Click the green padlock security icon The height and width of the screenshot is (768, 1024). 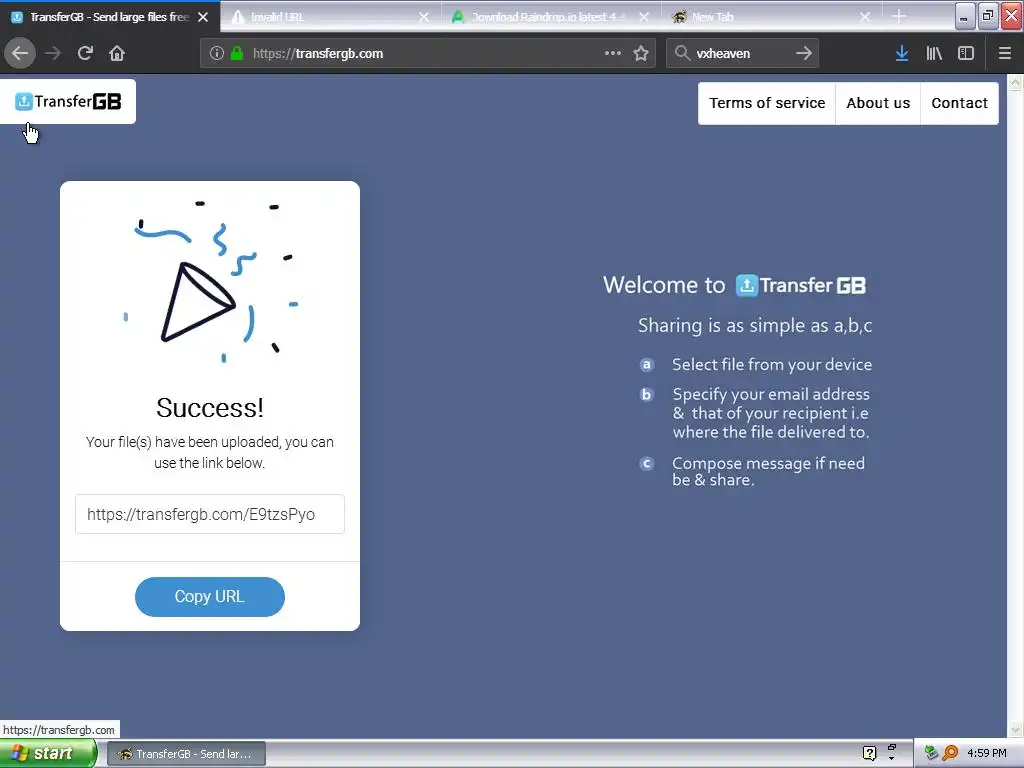click(237, 53)
